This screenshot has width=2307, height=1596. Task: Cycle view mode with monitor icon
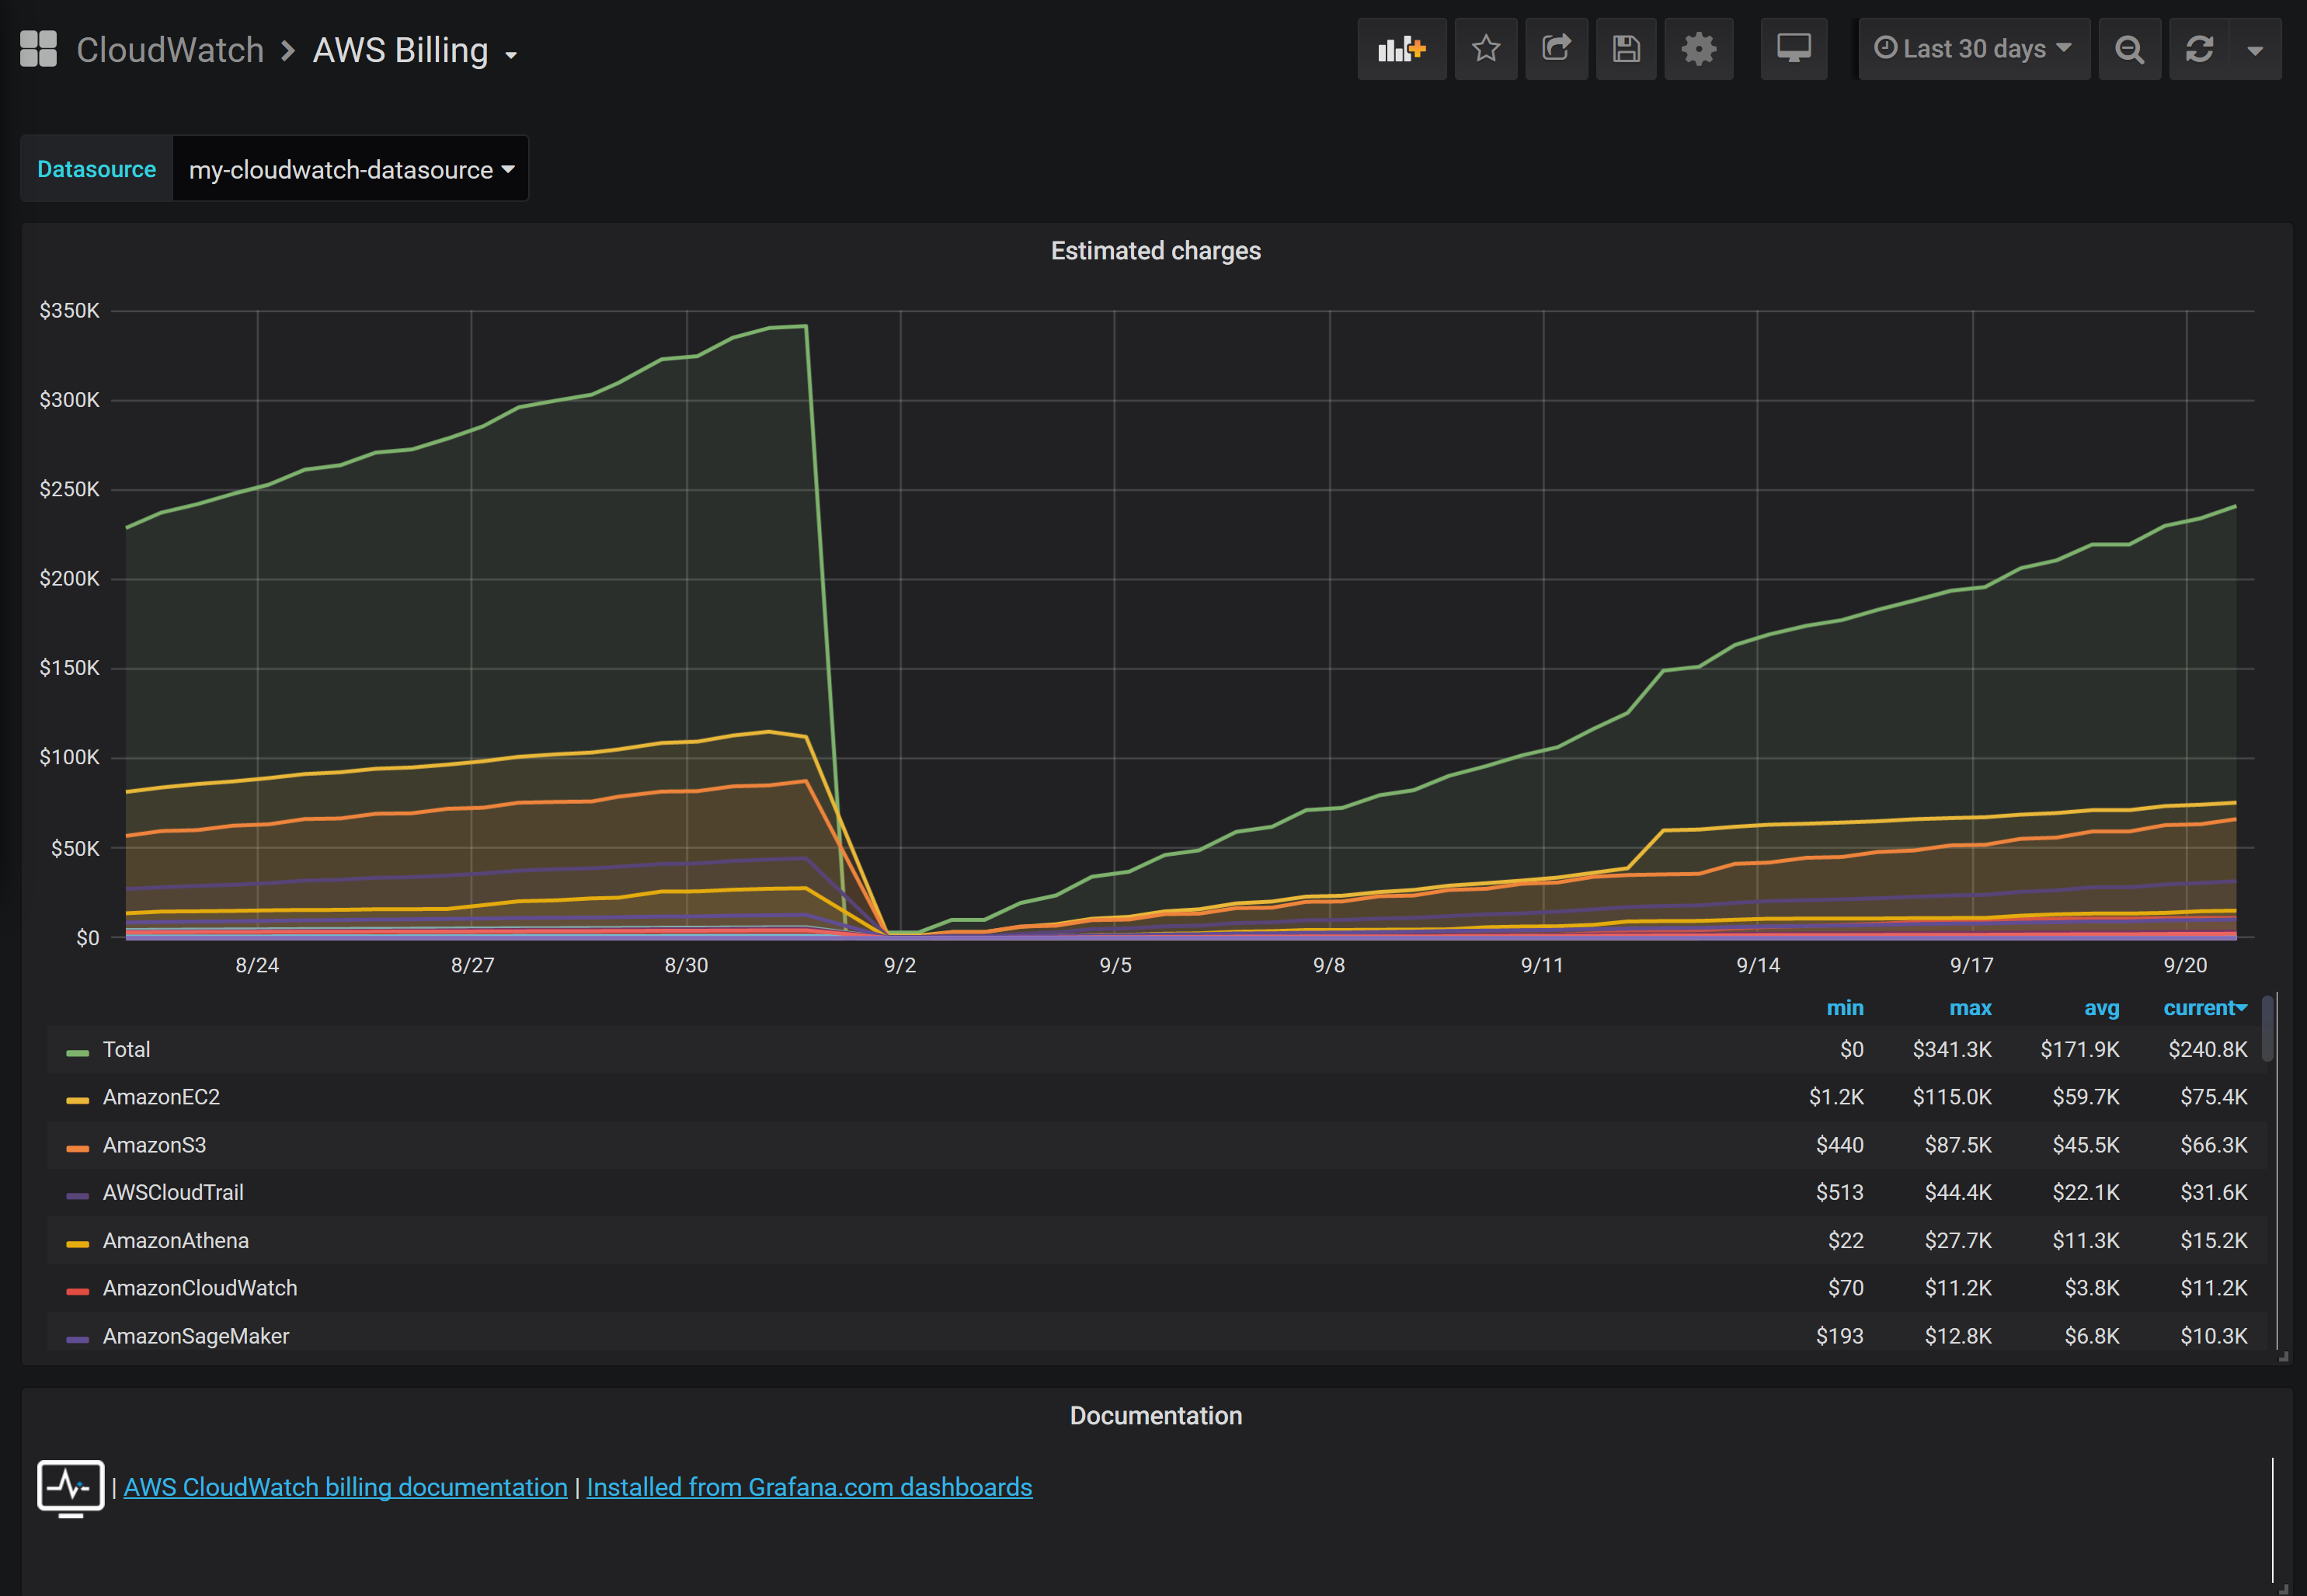point(1793,49)
